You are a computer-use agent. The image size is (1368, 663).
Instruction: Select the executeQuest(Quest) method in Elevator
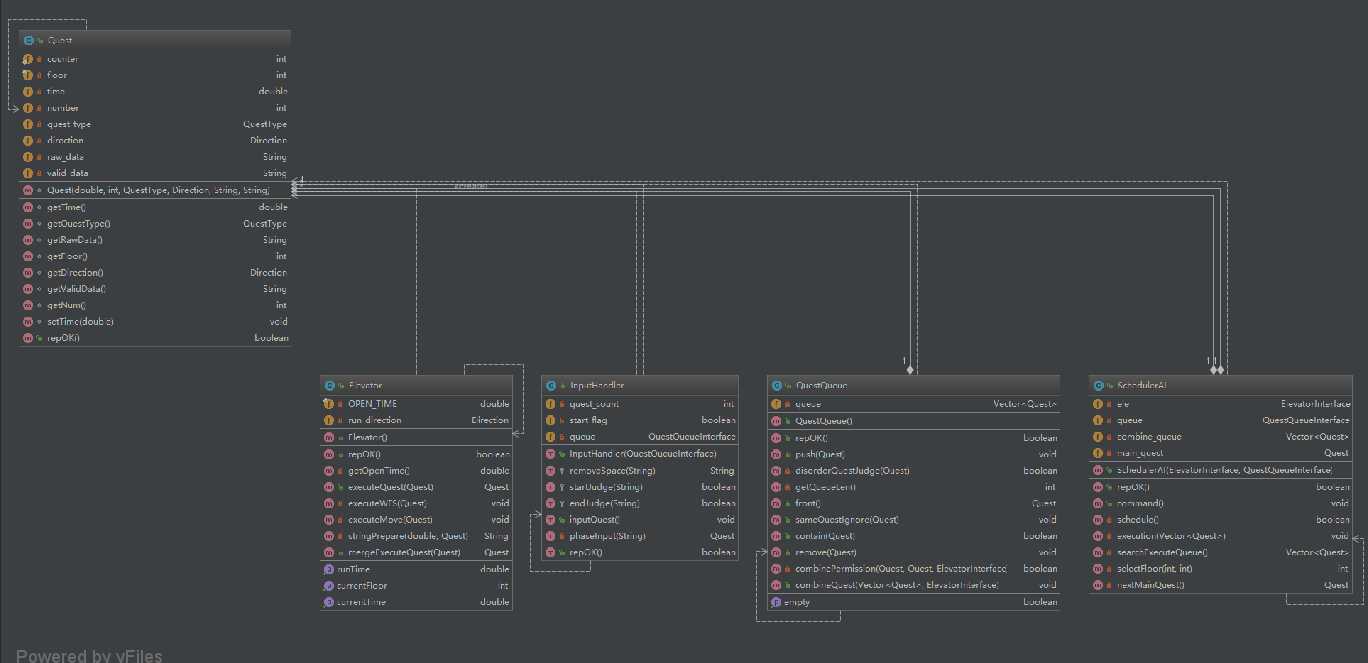[x=390, y=487]
